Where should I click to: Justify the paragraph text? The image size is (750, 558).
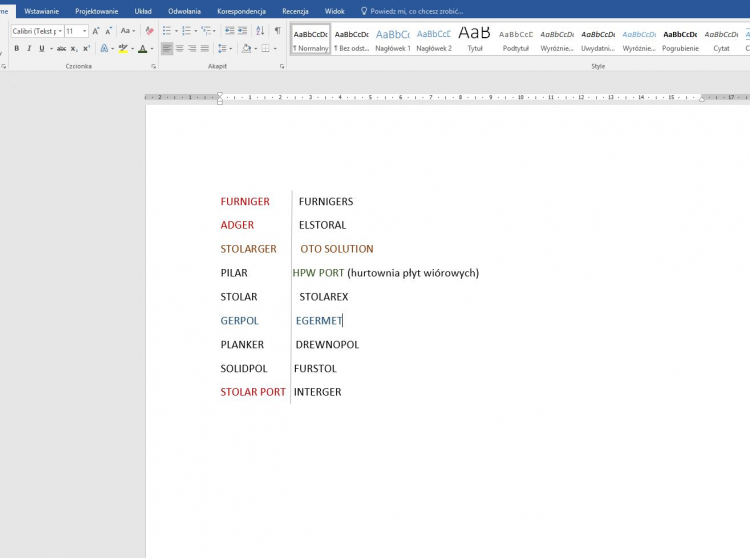pos(205,48)
